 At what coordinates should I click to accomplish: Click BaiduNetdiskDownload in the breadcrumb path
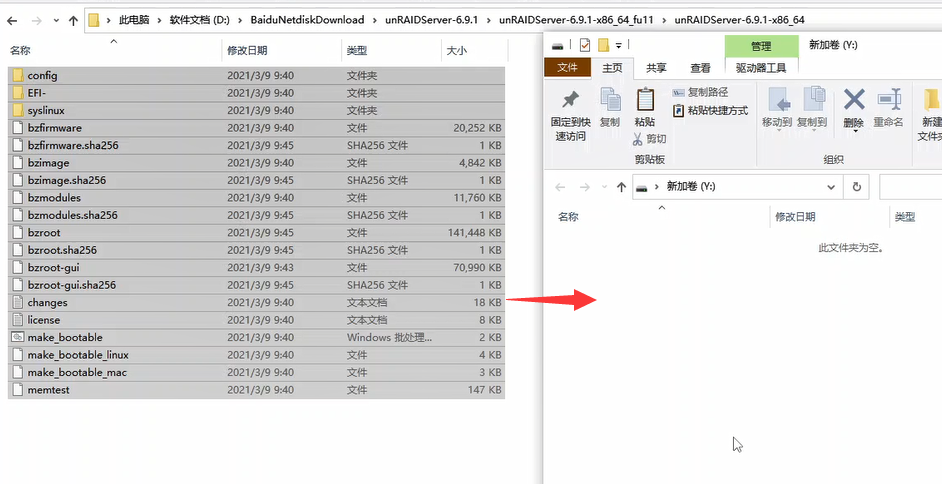(308, 20)
